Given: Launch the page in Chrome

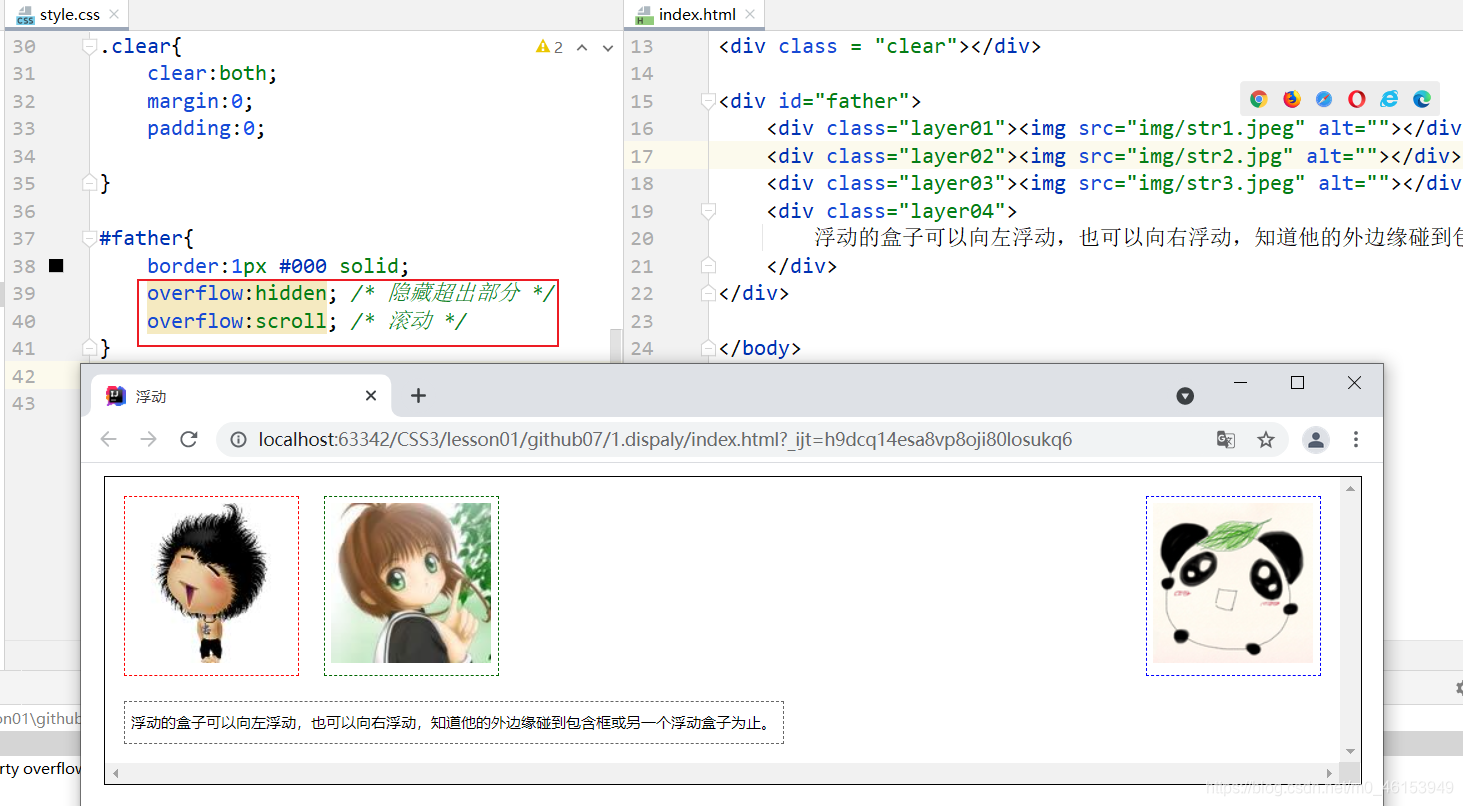Looking at the screenshot, I should tap(1258, 99).
